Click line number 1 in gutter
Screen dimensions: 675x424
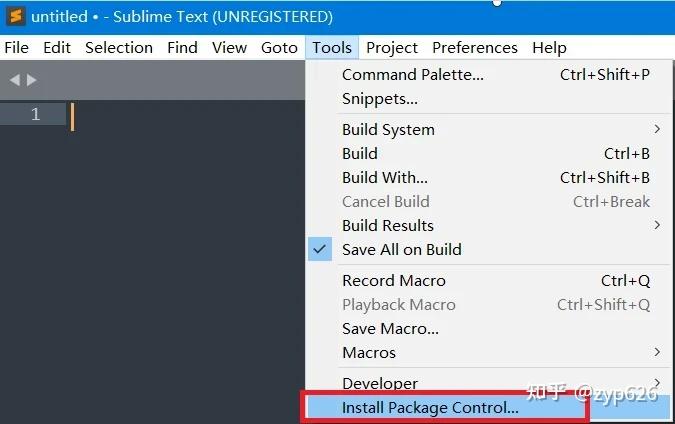point(35,114)
